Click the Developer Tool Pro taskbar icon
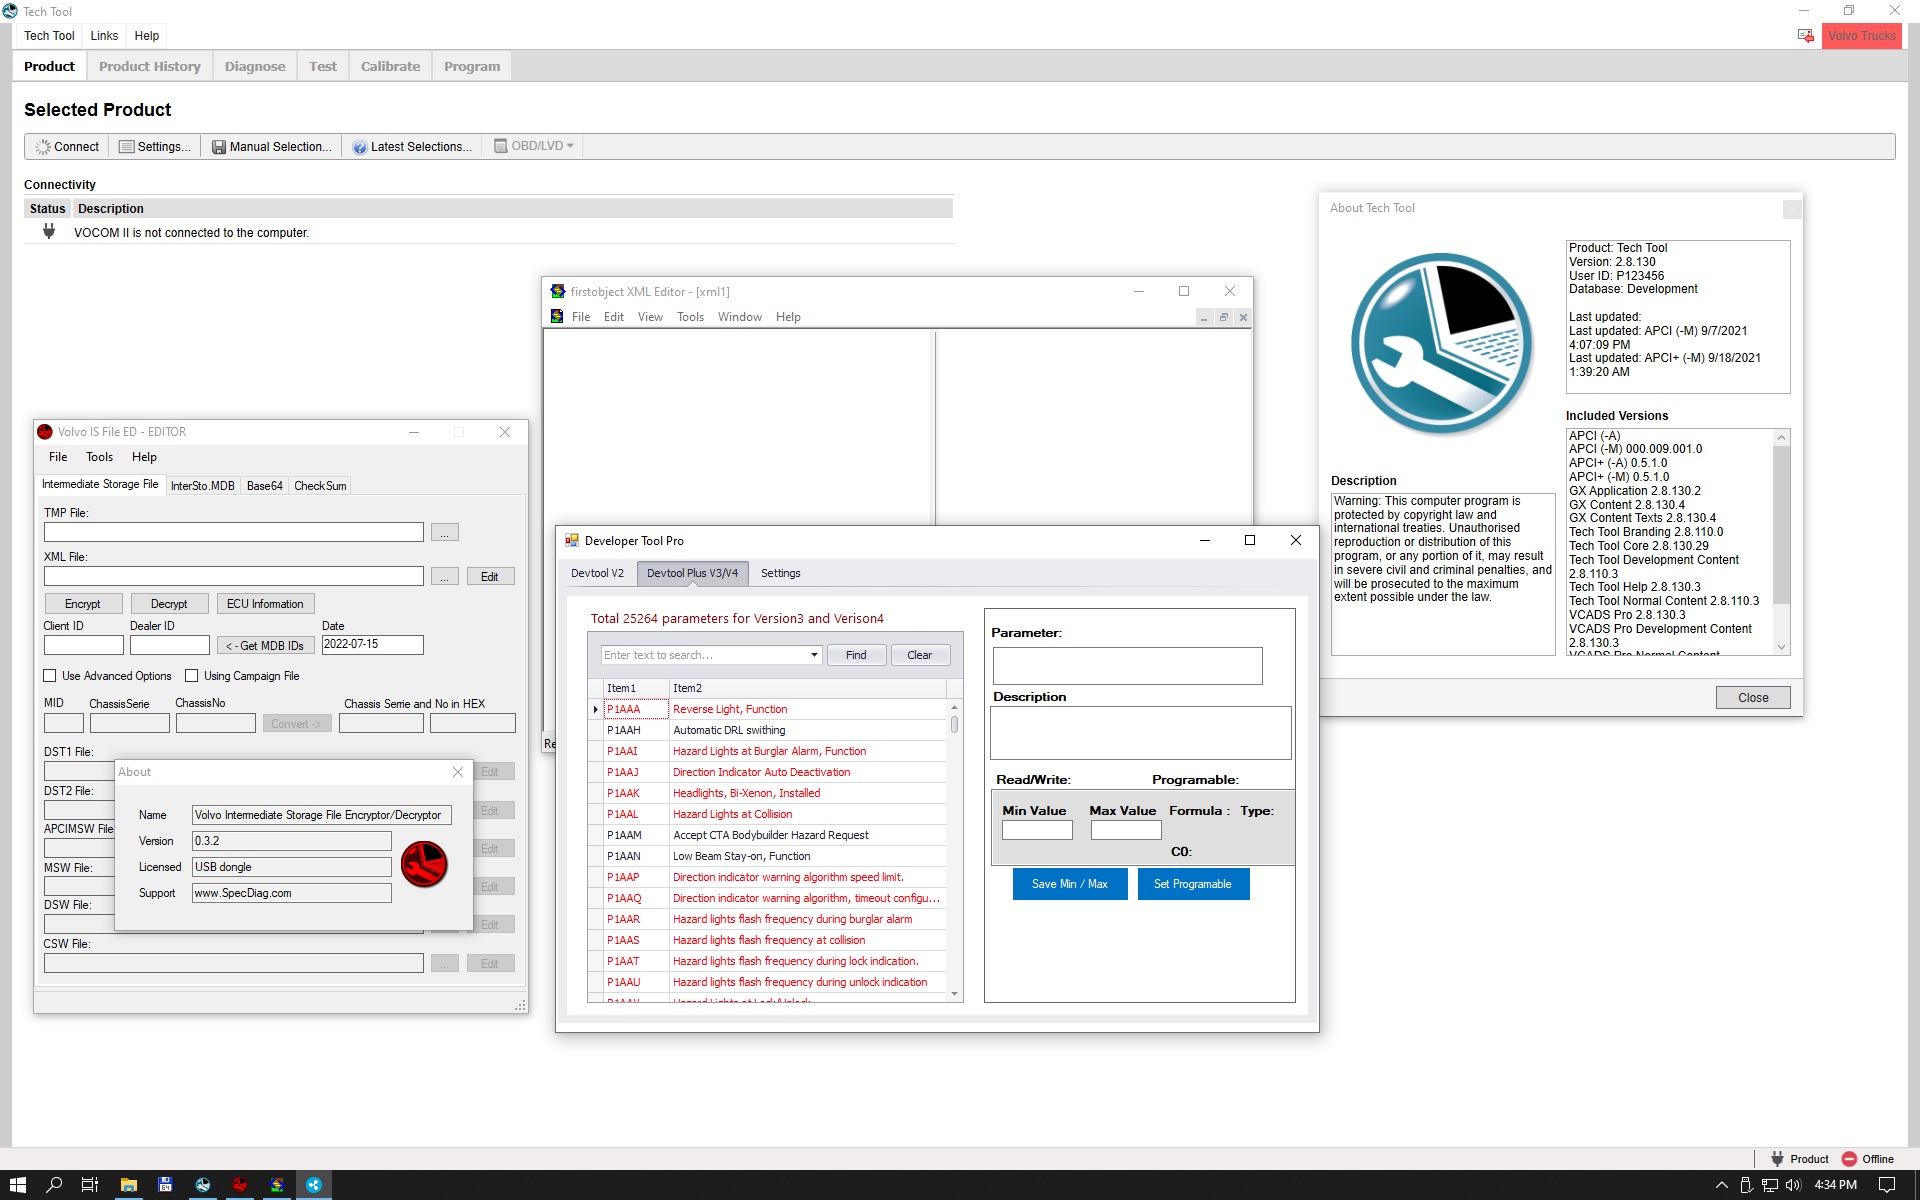This screenshot has width=1920, height=1200. click(314, 1185)
